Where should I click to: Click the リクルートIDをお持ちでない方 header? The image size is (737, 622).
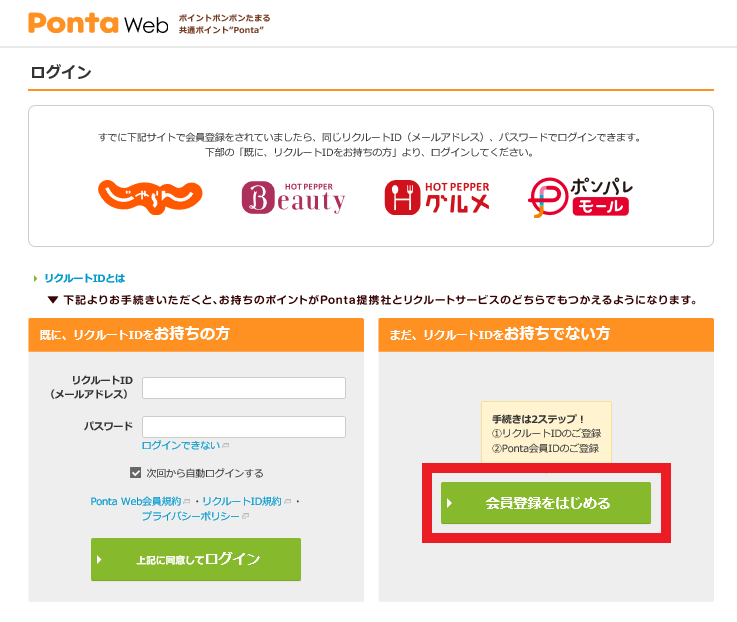click(546, 335)
